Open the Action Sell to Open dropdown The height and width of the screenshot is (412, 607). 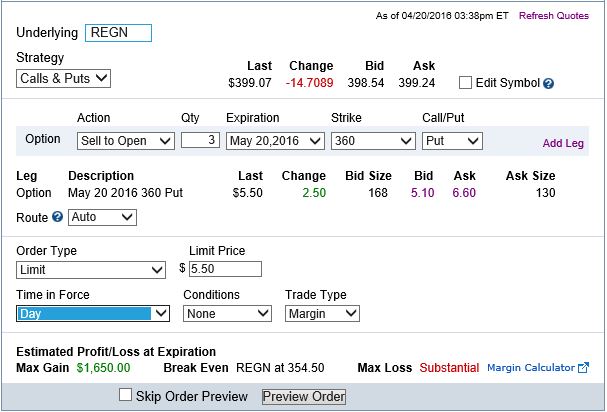(x=126, y=141)
